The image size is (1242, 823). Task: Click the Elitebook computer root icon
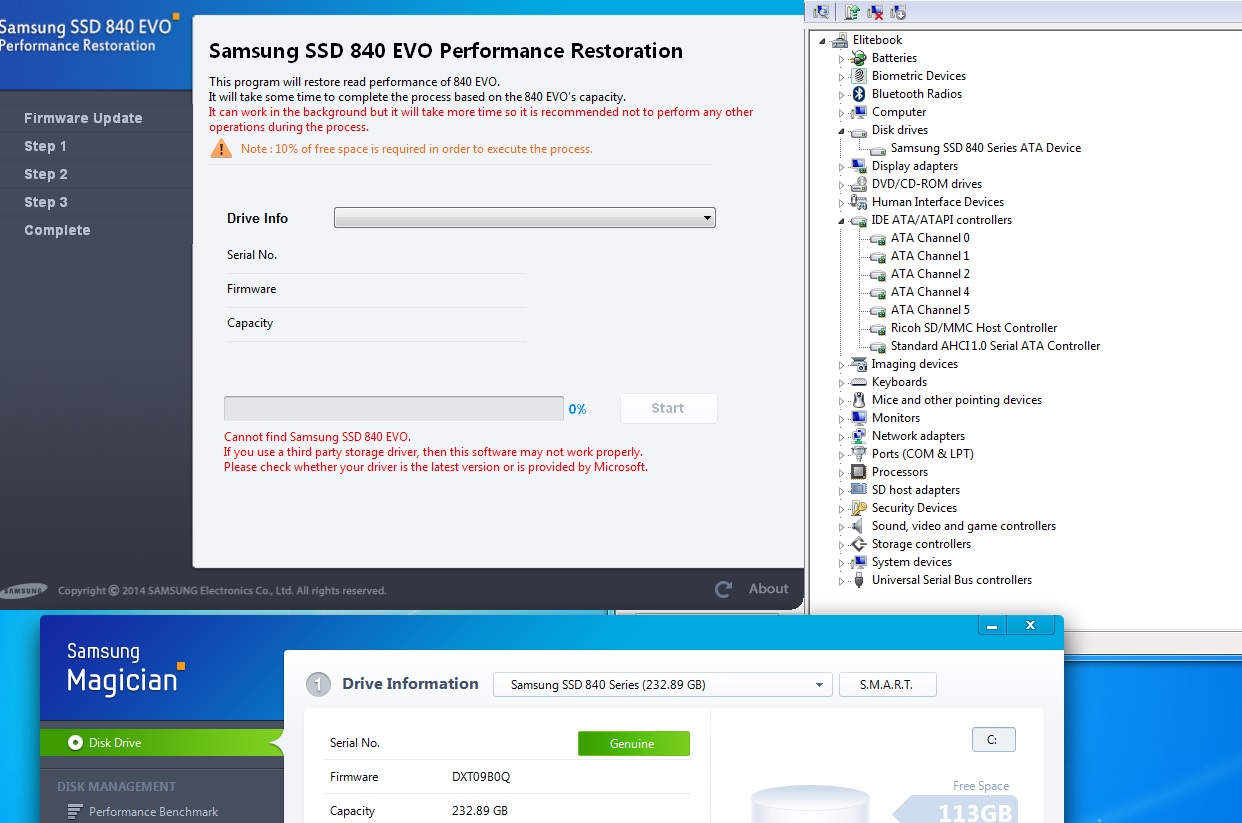tap(840, 40)
